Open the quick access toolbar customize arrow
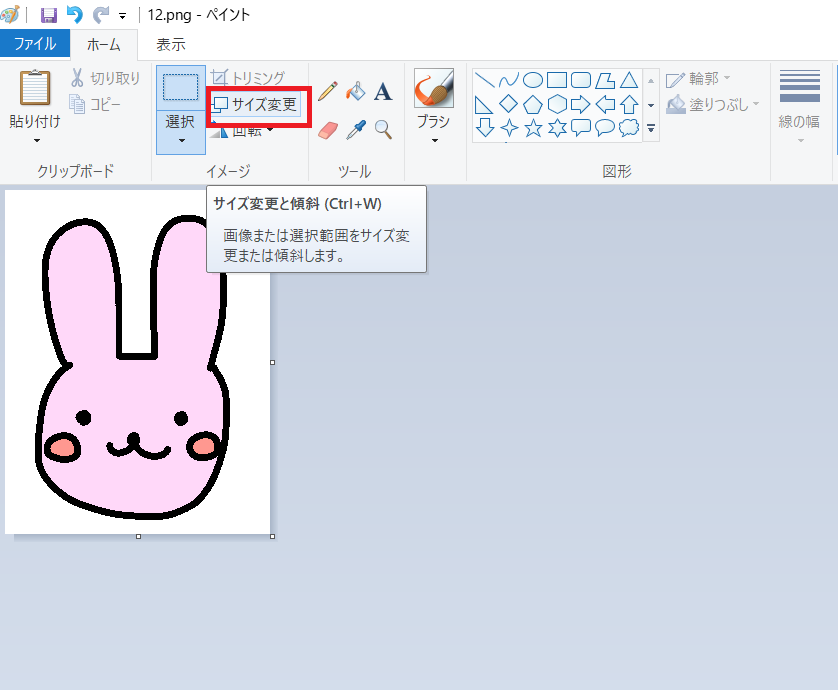 click(x=122, y=16)
